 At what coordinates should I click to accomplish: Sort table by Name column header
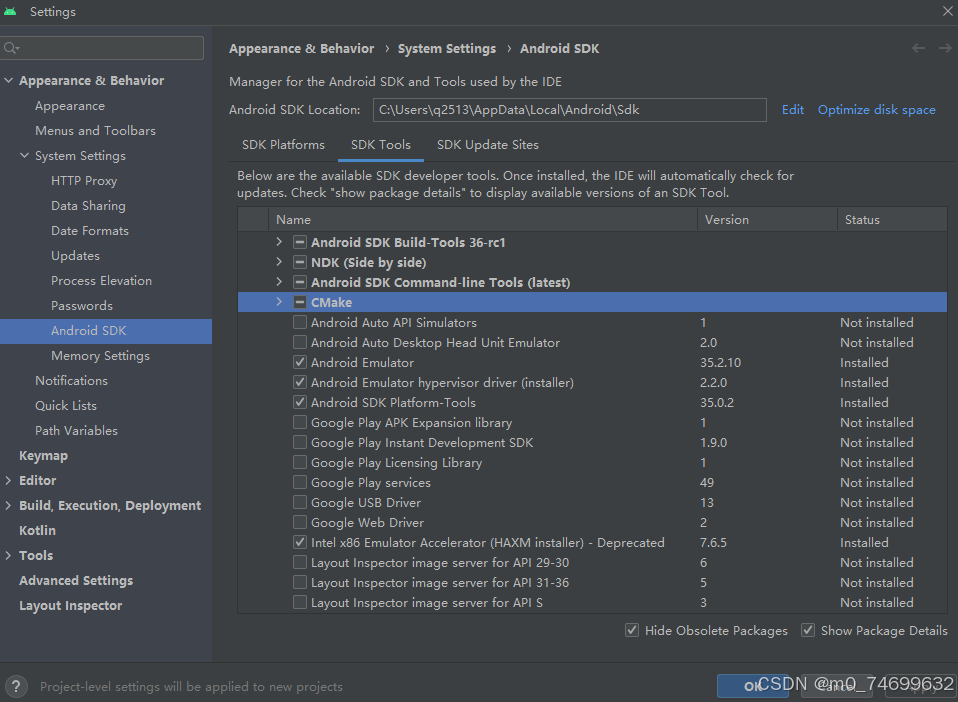click(483, 219)
